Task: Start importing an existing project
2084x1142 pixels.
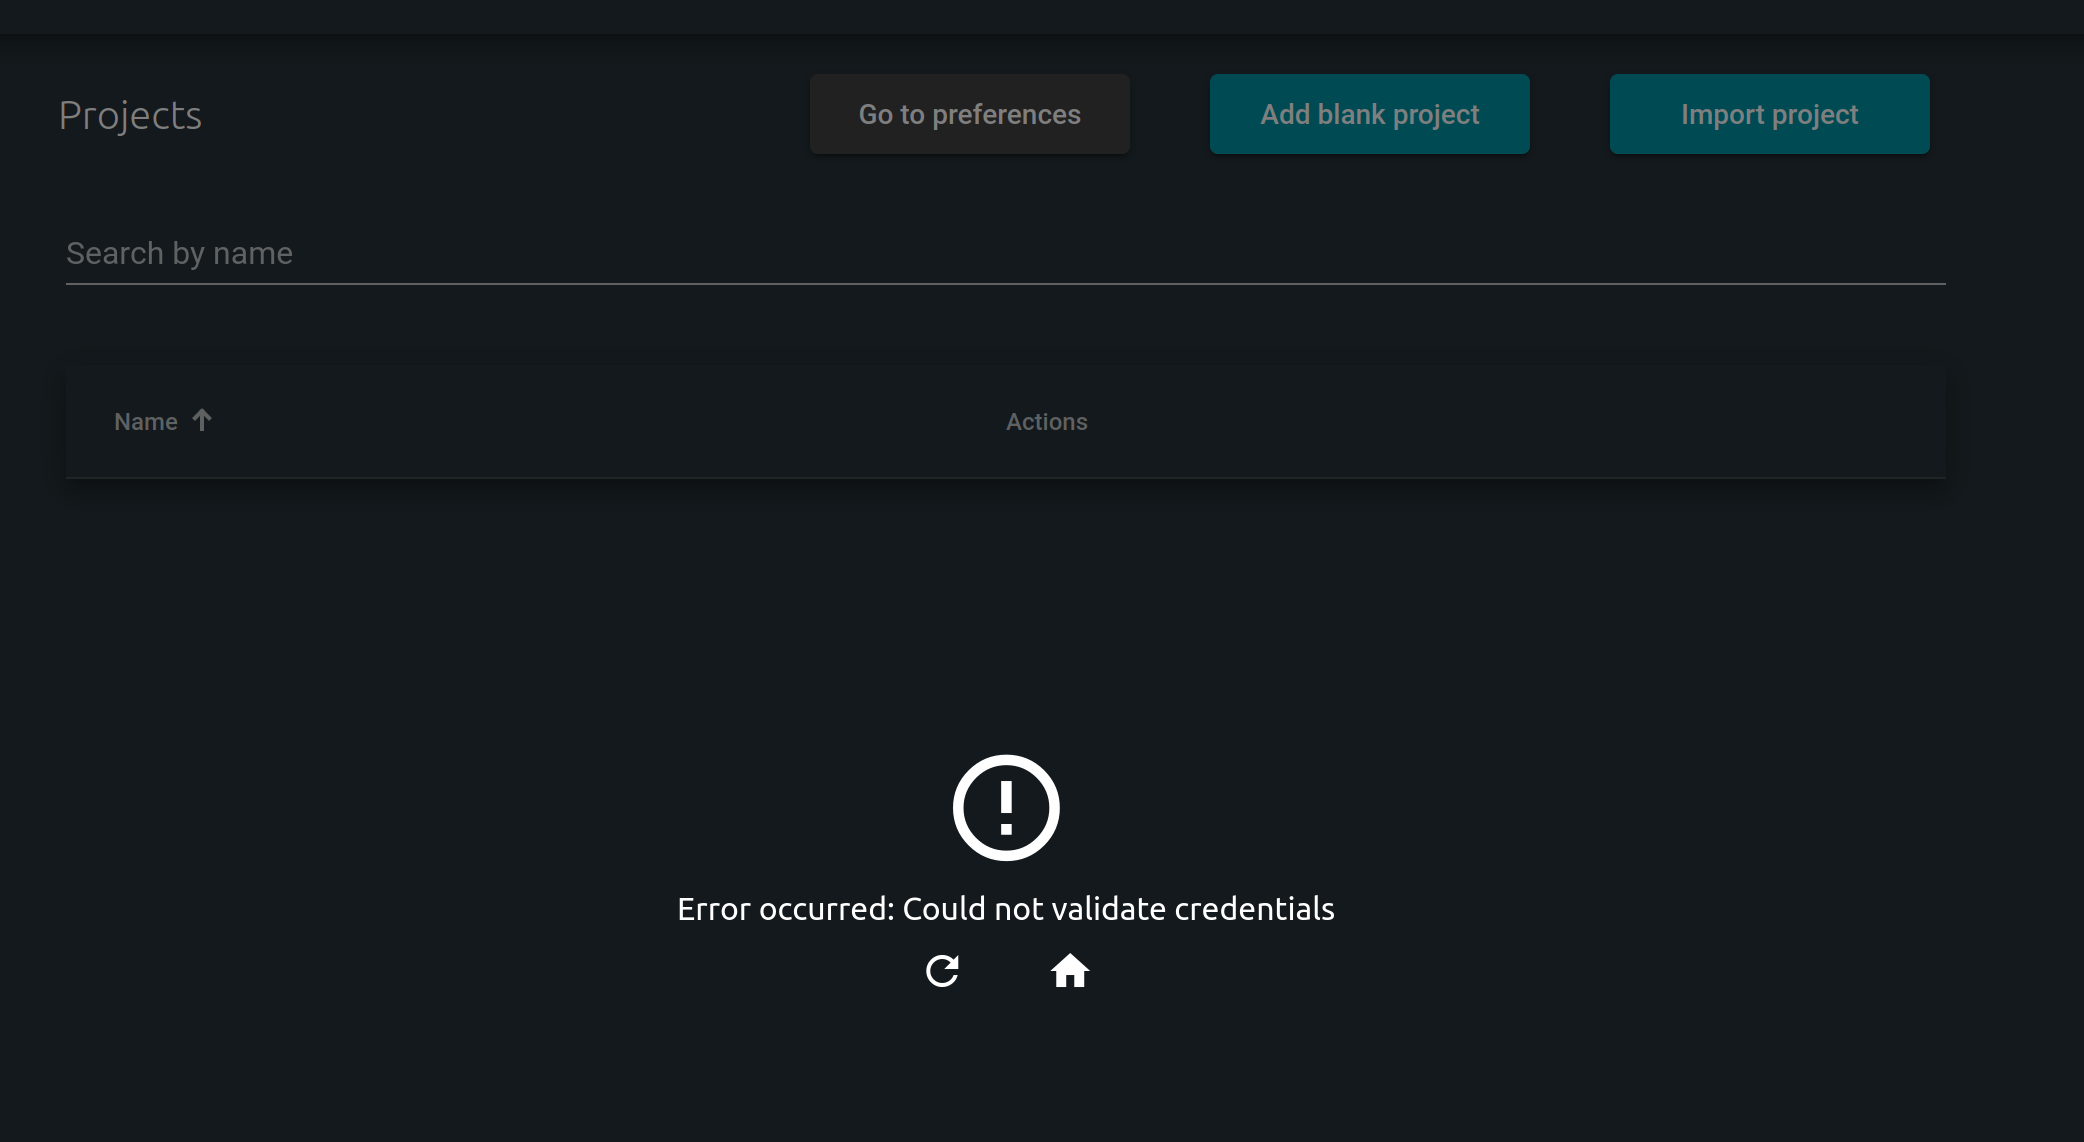Action: pyautogui.click(x=1769, y=113)
